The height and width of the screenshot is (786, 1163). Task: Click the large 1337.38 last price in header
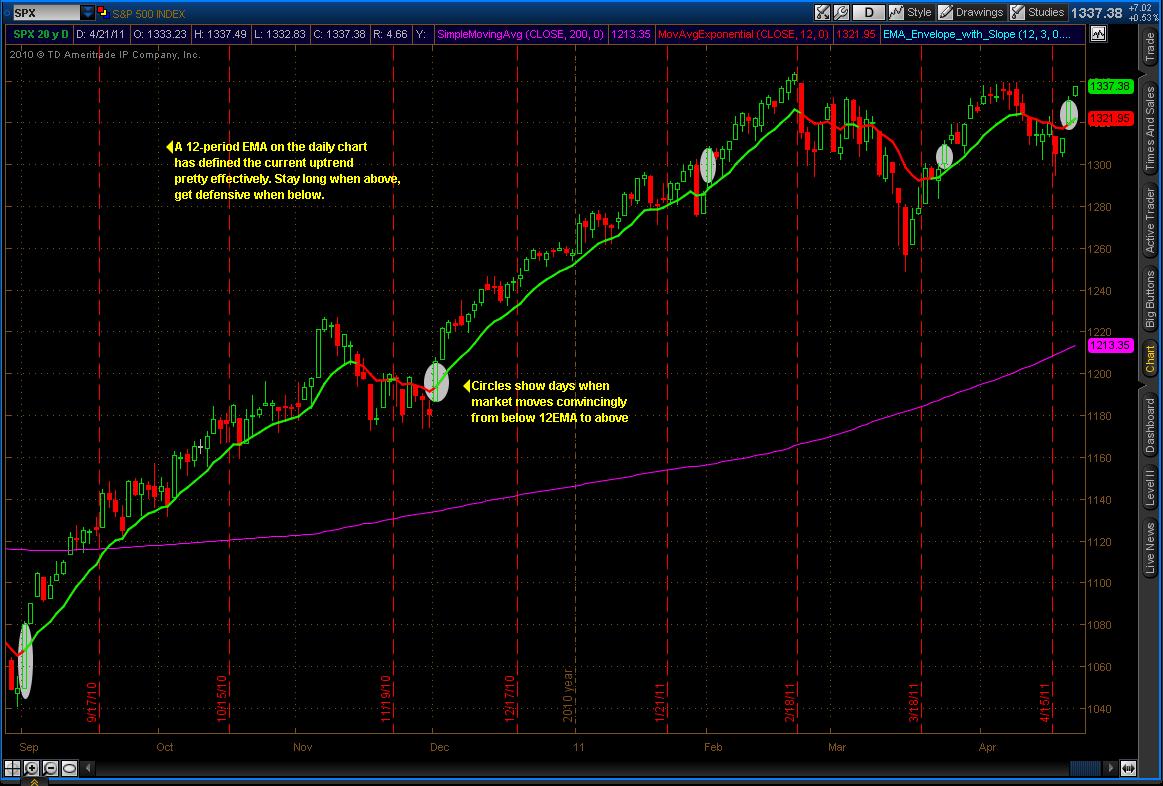tap(1096, 13)
